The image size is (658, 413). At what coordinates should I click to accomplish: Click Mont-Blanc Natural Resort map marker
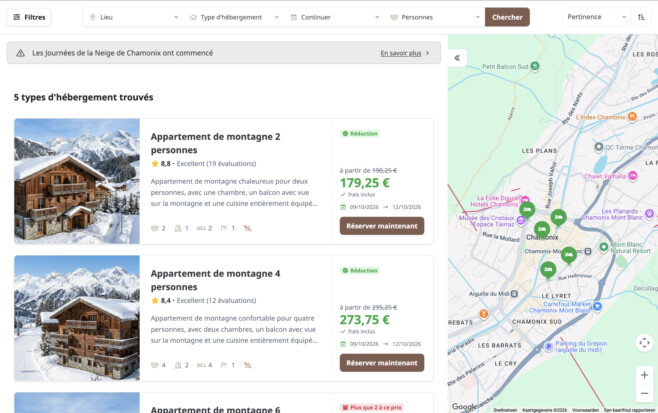pyautogui.click(x=603, y=247)
